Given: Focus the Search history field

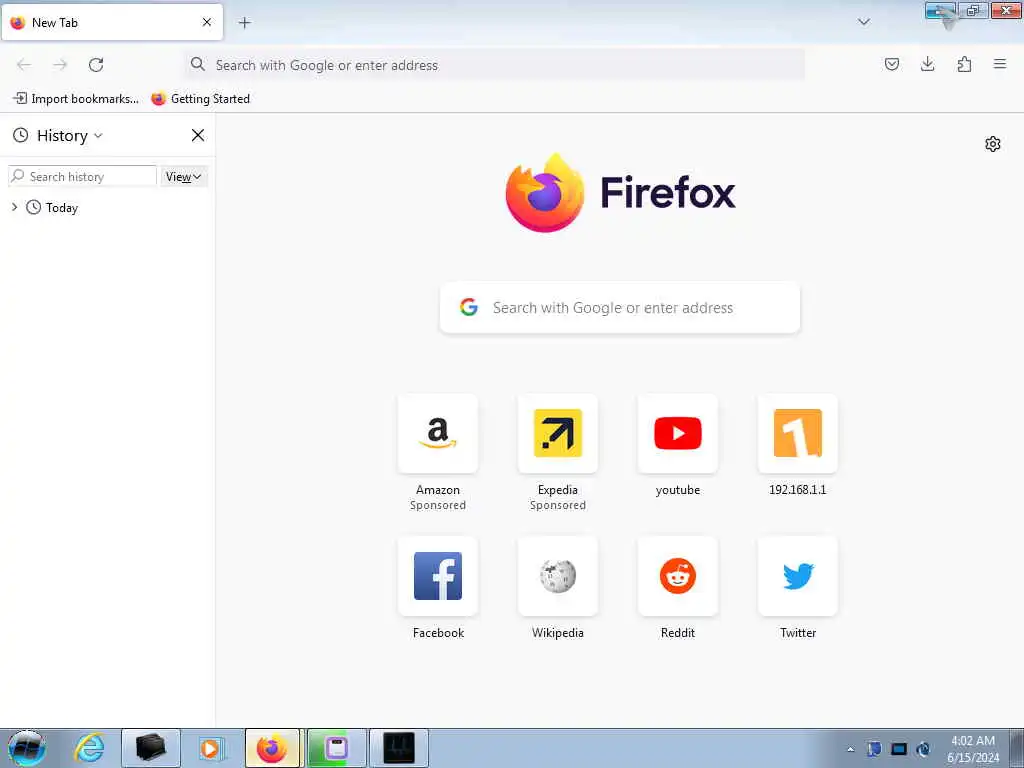Looking at the screenshot, I should pos(82,176).
